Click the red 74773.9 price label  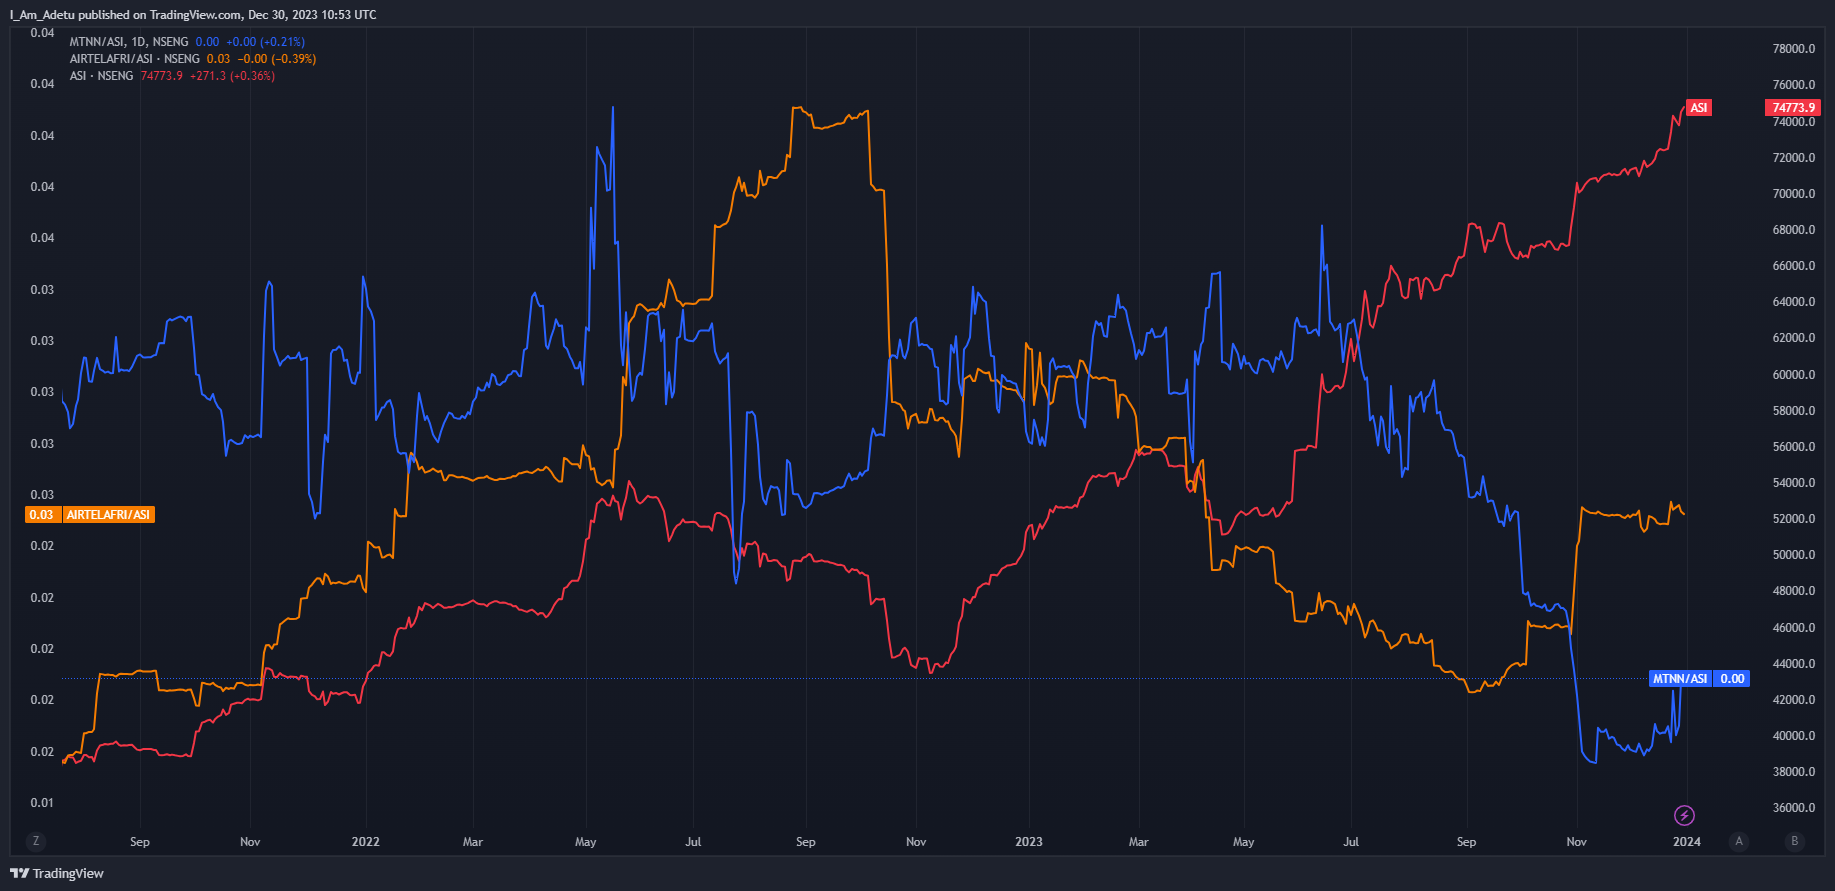1793,108
